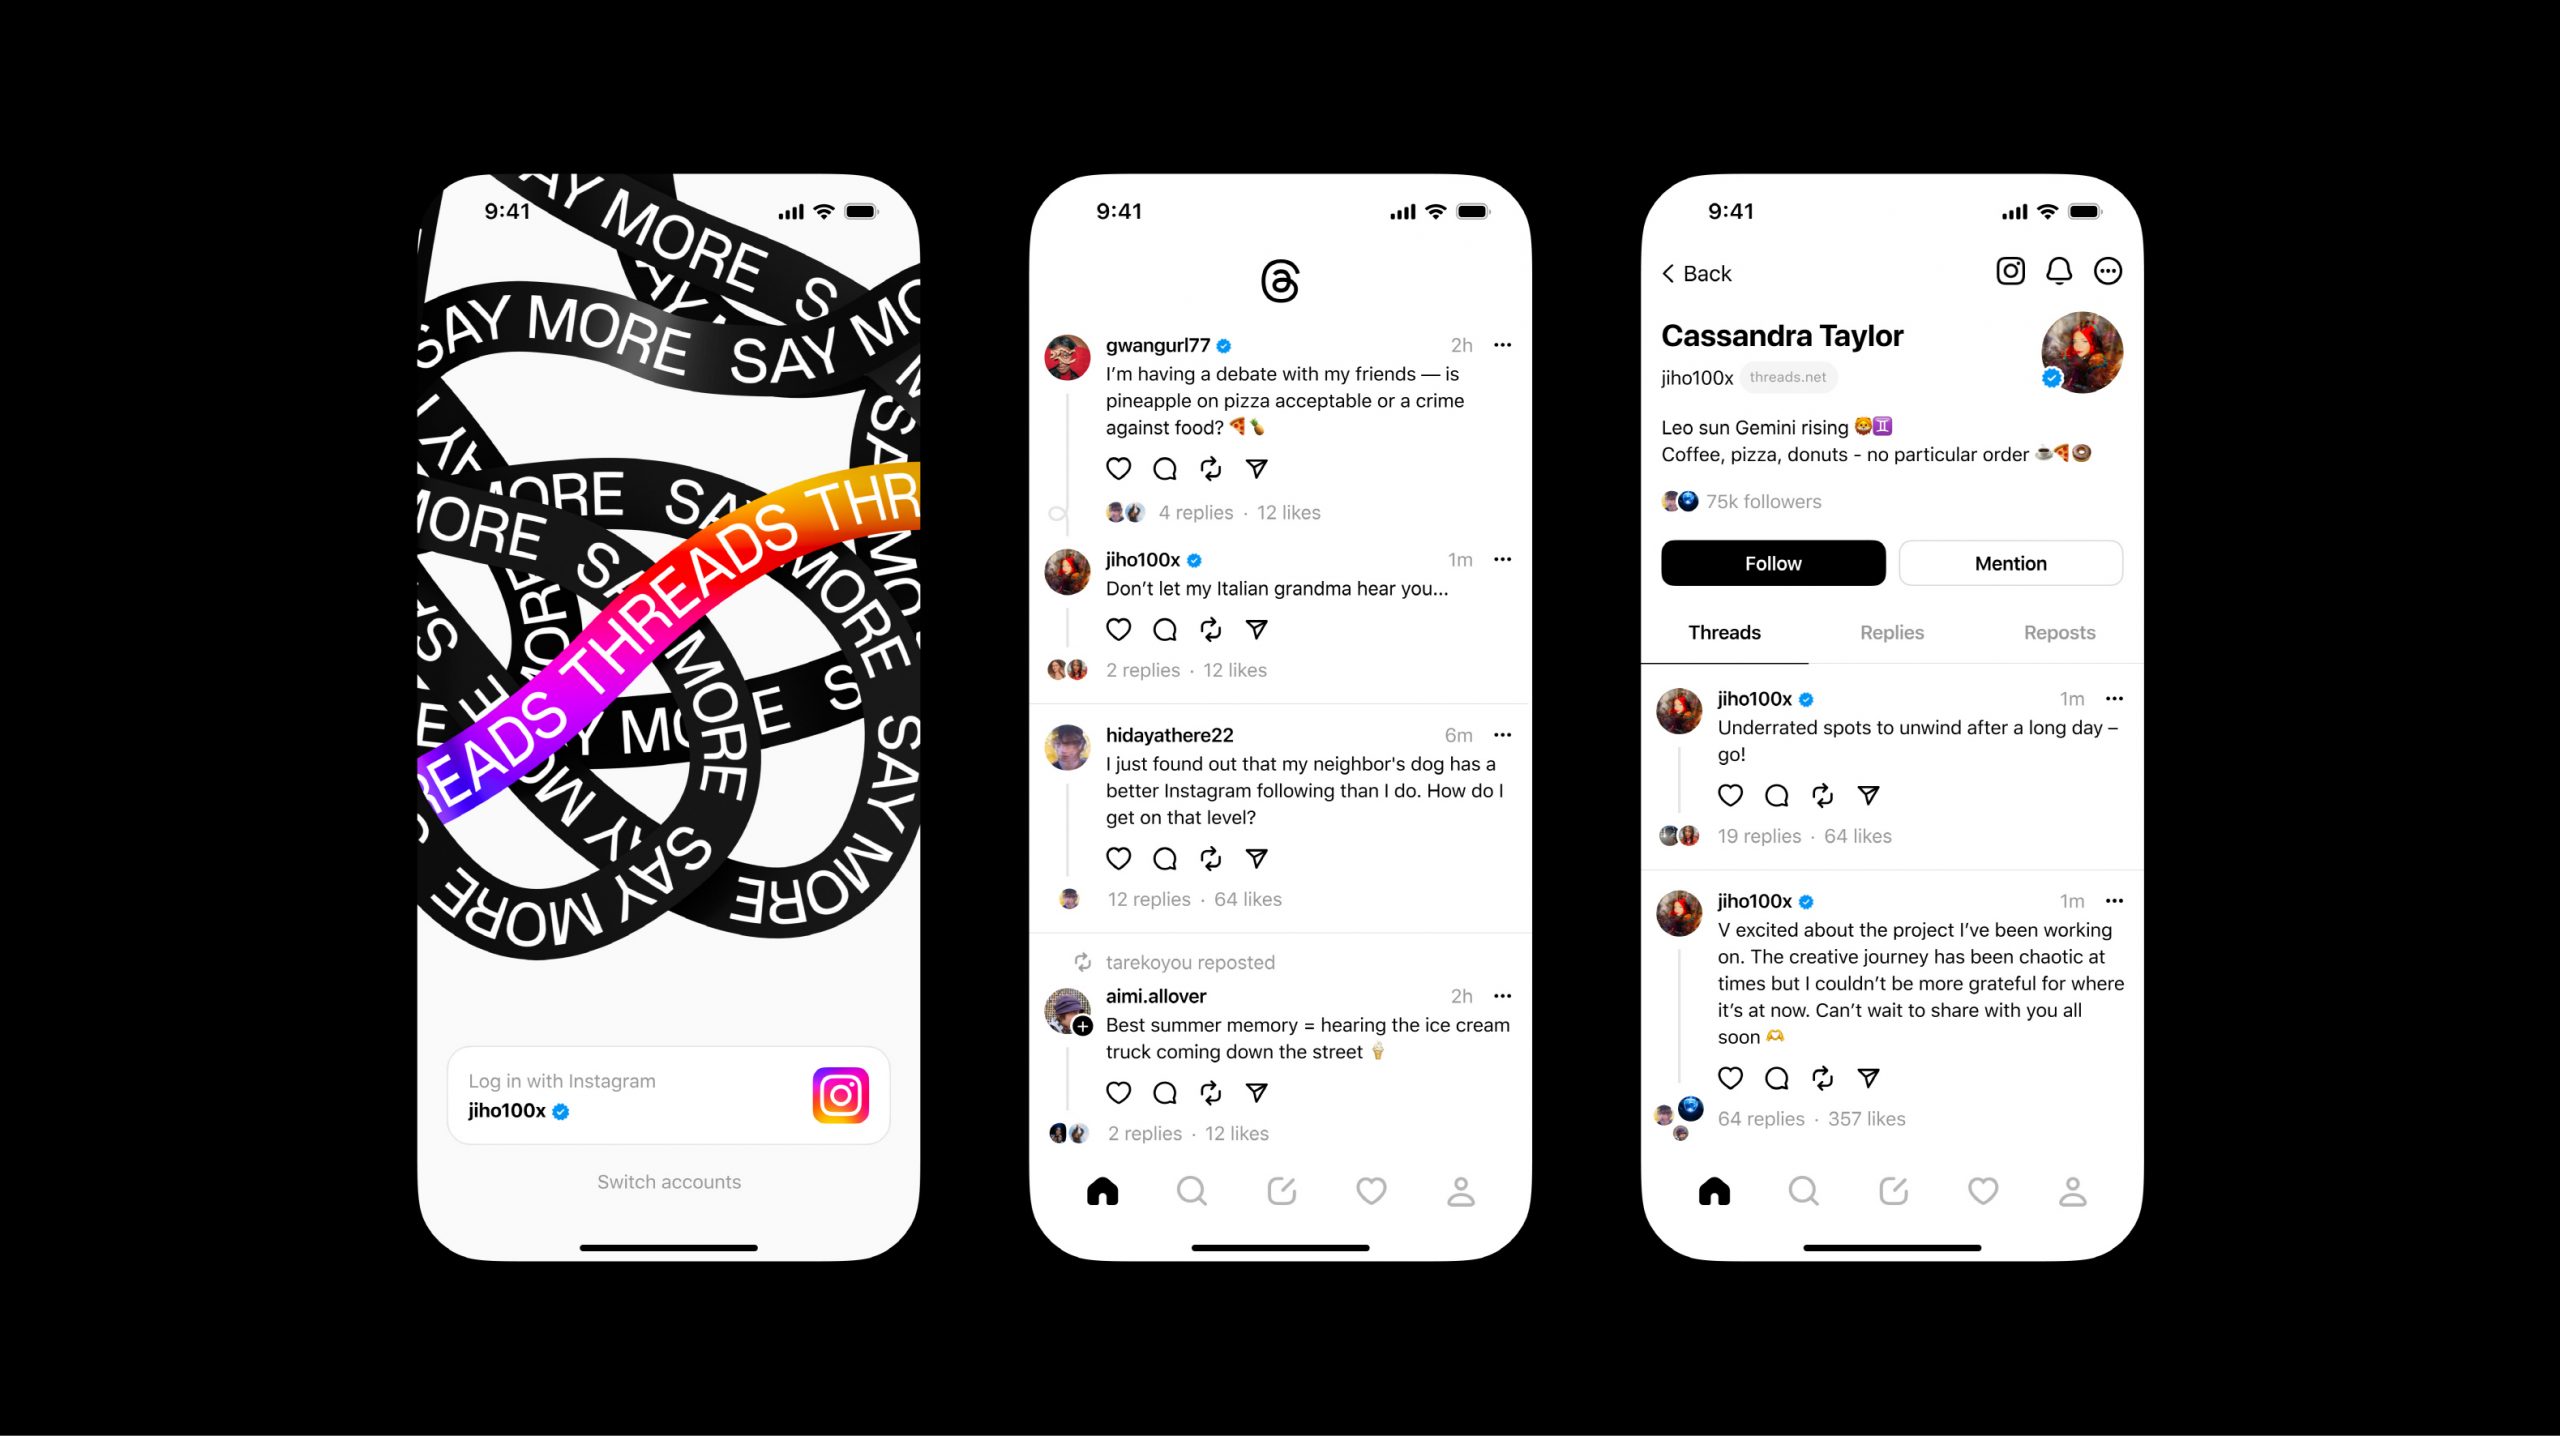Tap the send/share icon on hidayathere22 post
Screen dimensions: 2560x1436
coord(1257,858)
